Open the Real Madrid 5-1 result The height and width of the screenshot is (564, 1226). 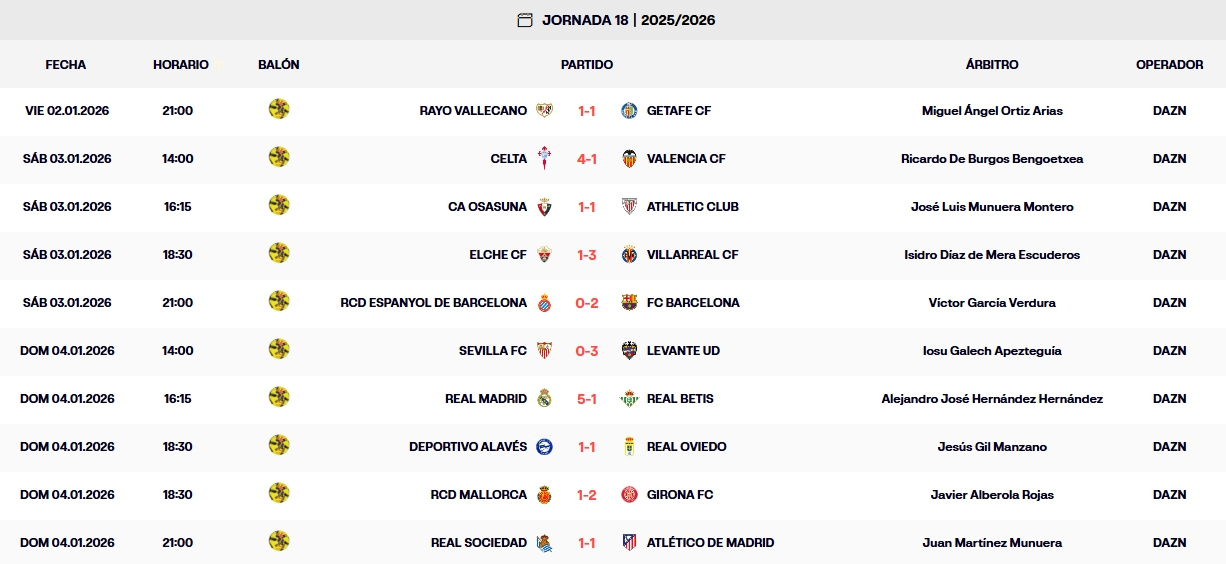click(587, 399)
